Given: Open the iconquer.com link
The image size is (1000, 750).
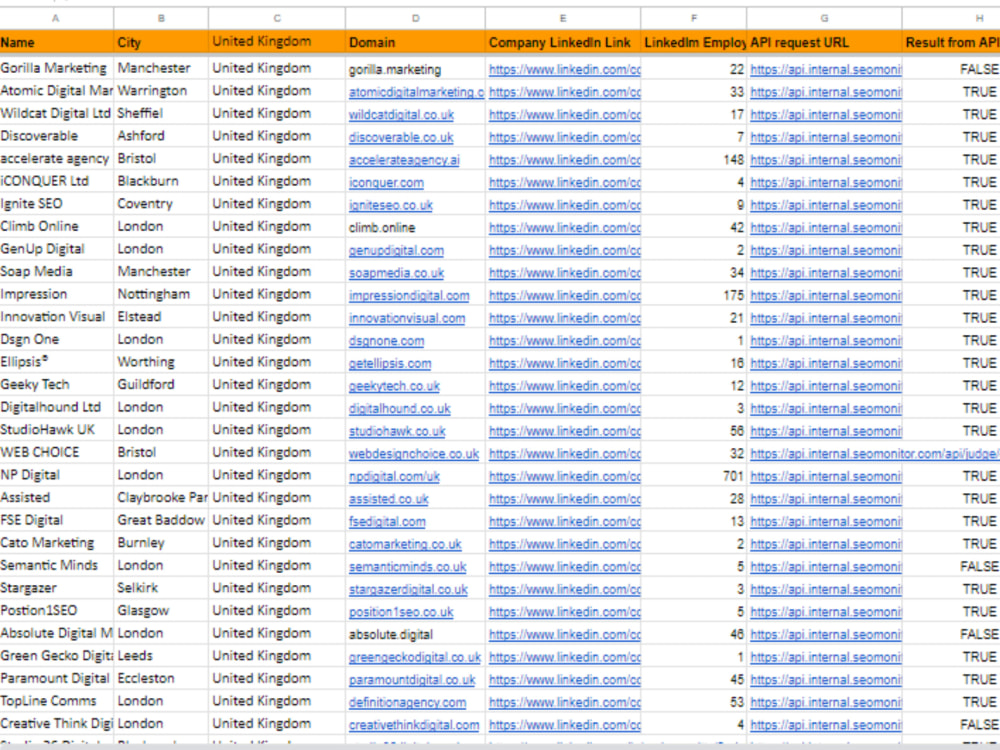Looking at the screenshot, I should click(x=386, y=182).
